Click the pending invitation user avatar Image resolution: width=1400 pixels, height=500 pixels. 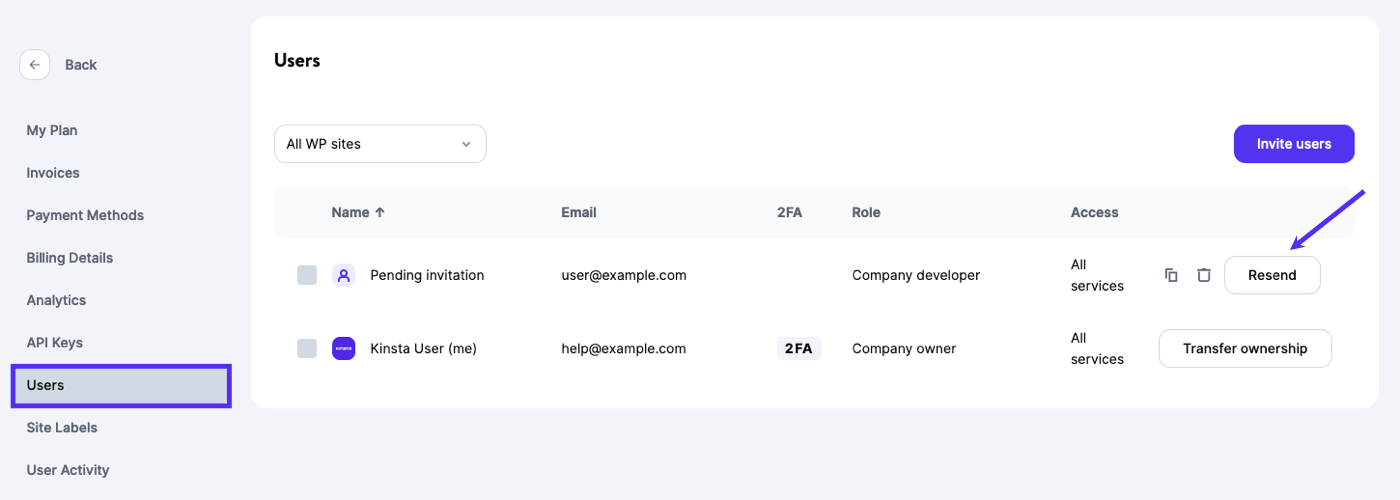[x=343, y=275]
